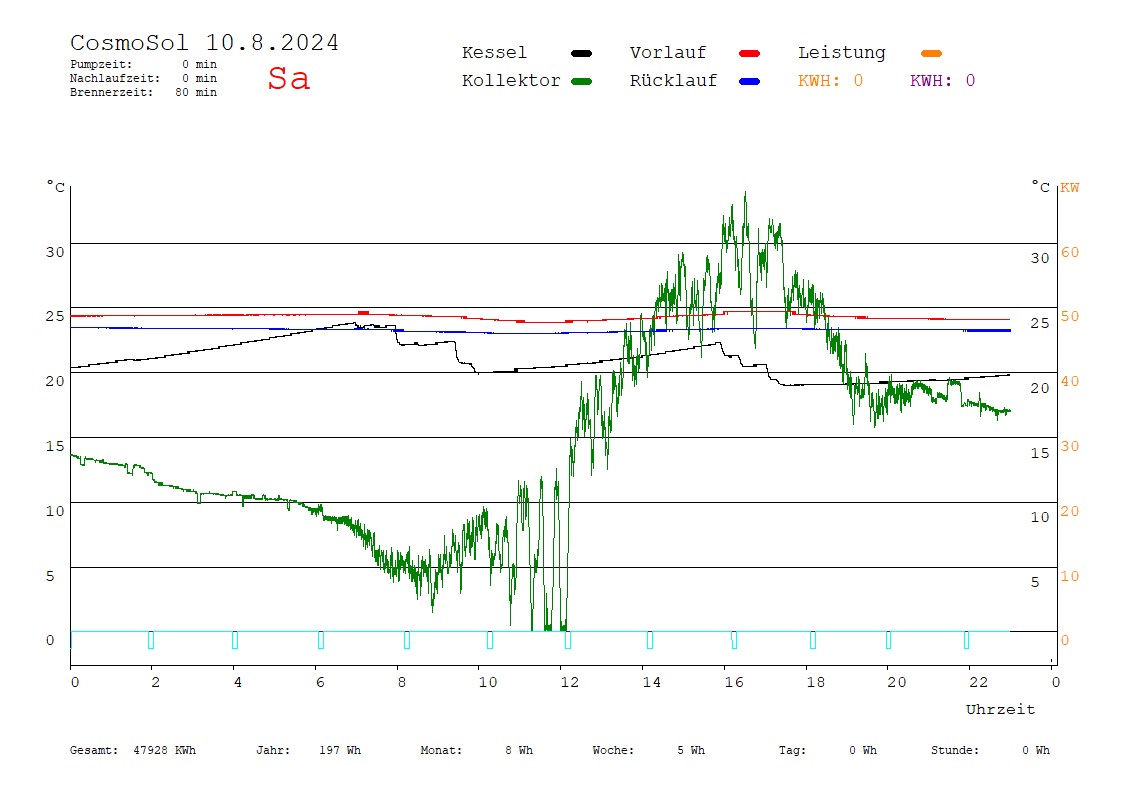
Task: Click the black Kessel legend swatch
Action: 581,53
